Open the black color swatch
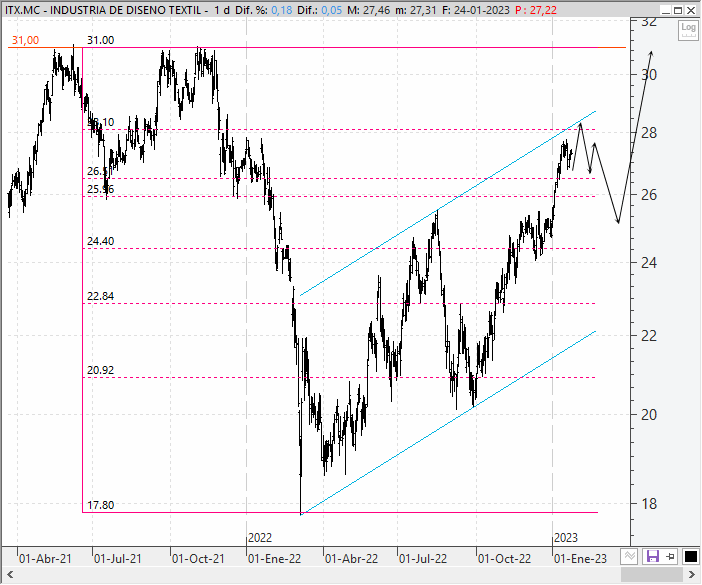 [x=691, y=556]
